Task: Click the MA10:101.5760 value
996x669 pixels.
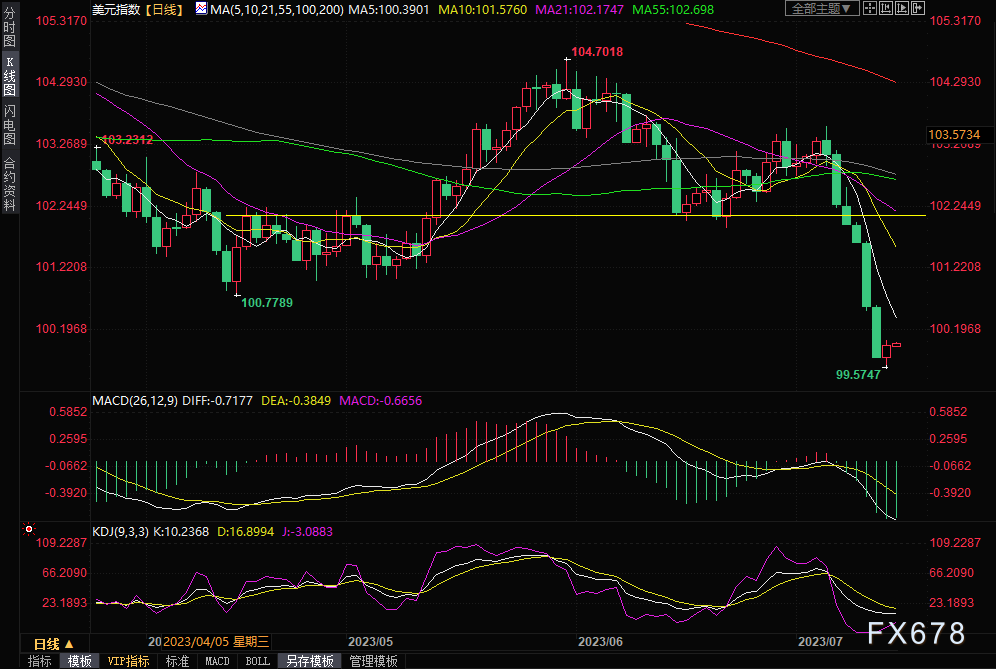Action: click(483, 10)
